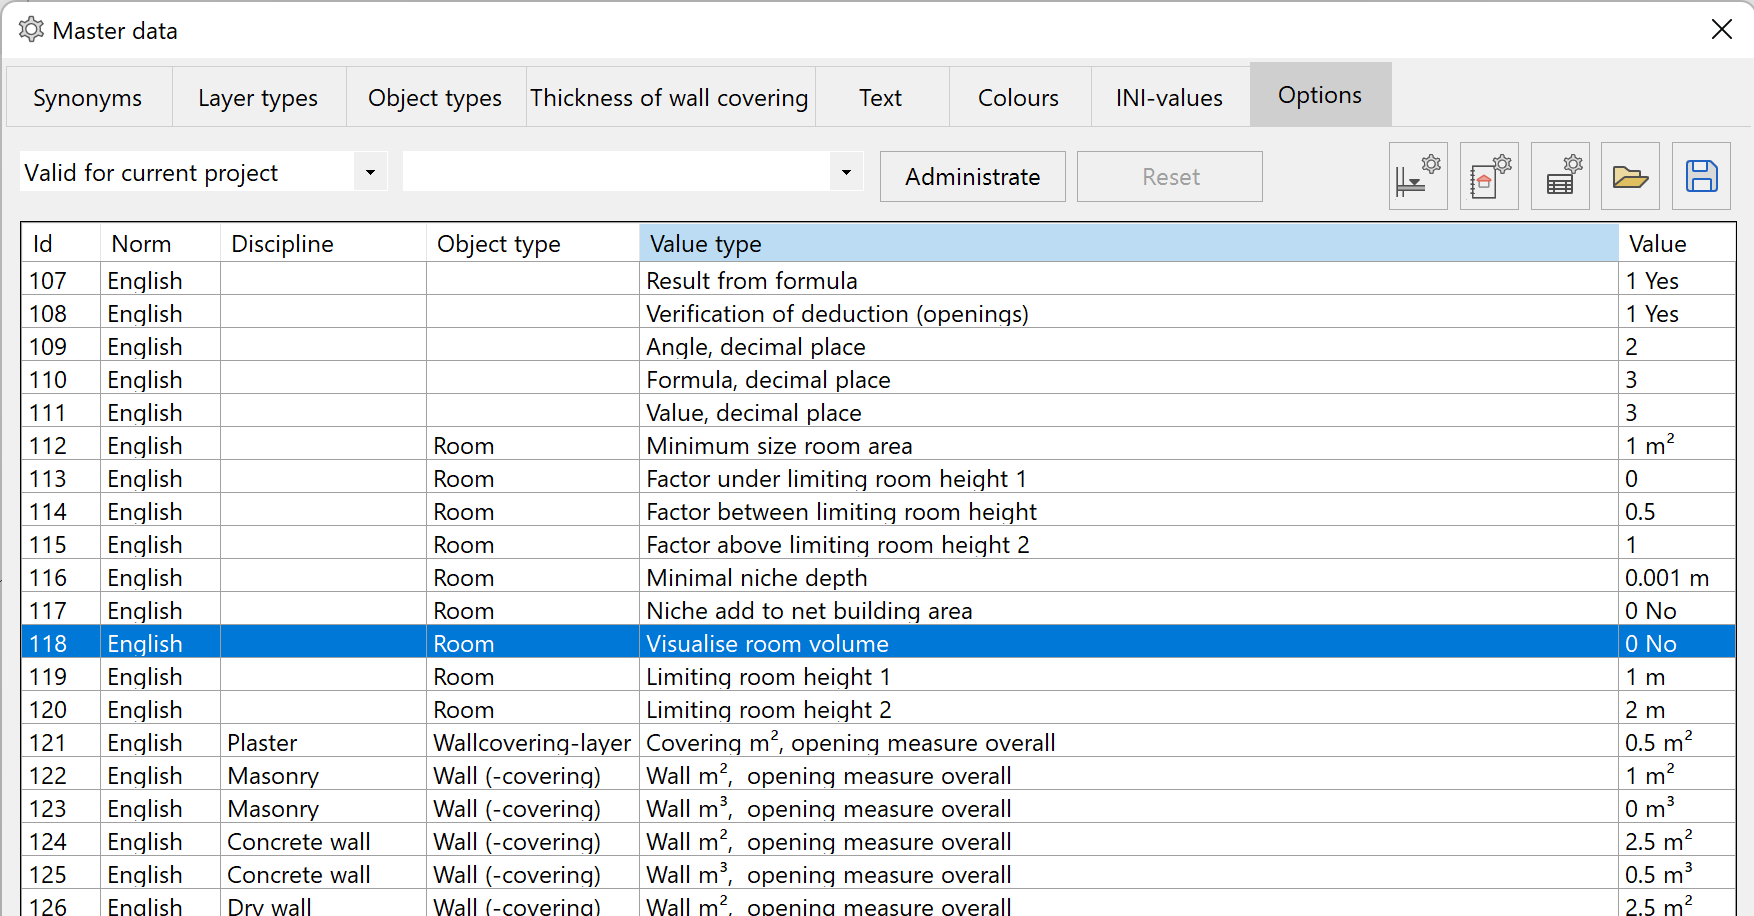Select 'Niche add to net building area'
The image size is (1754, 916).
[878, 610]
